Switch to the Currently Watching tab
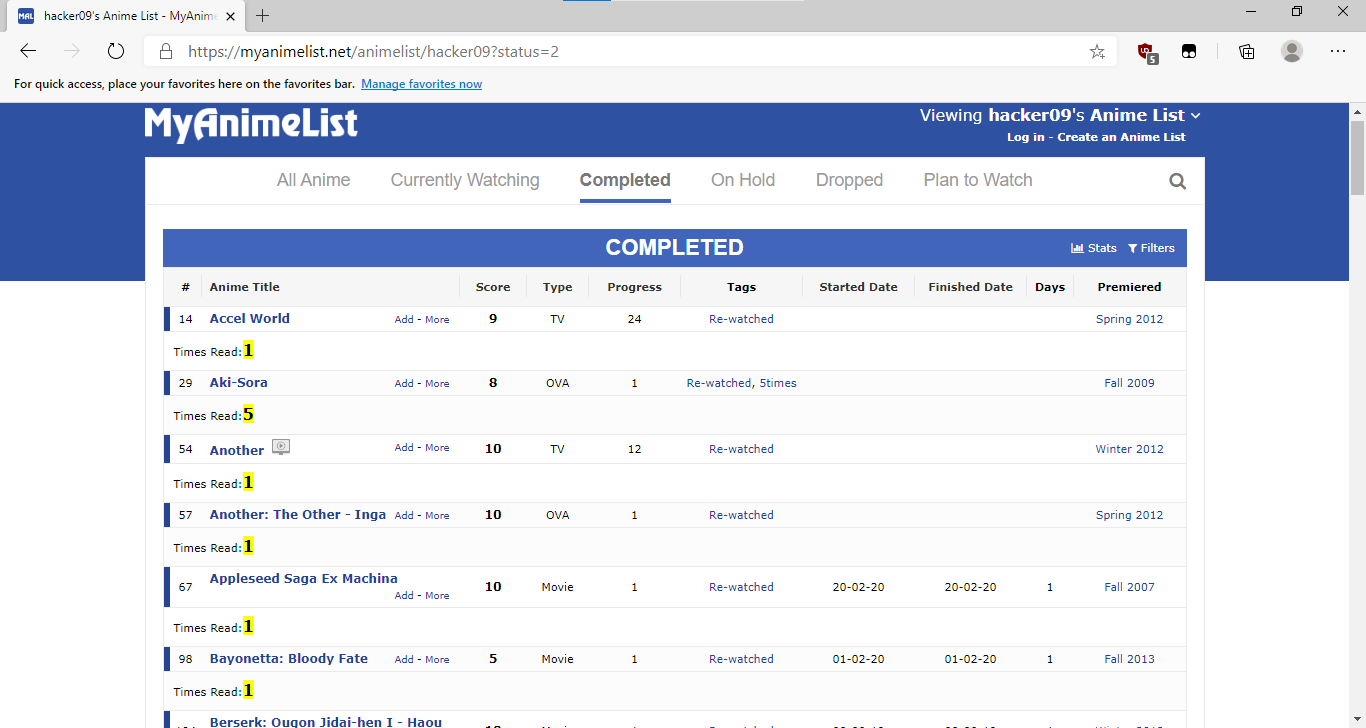The height and width of the screenshot is (728, 1366). pos(465,180)
